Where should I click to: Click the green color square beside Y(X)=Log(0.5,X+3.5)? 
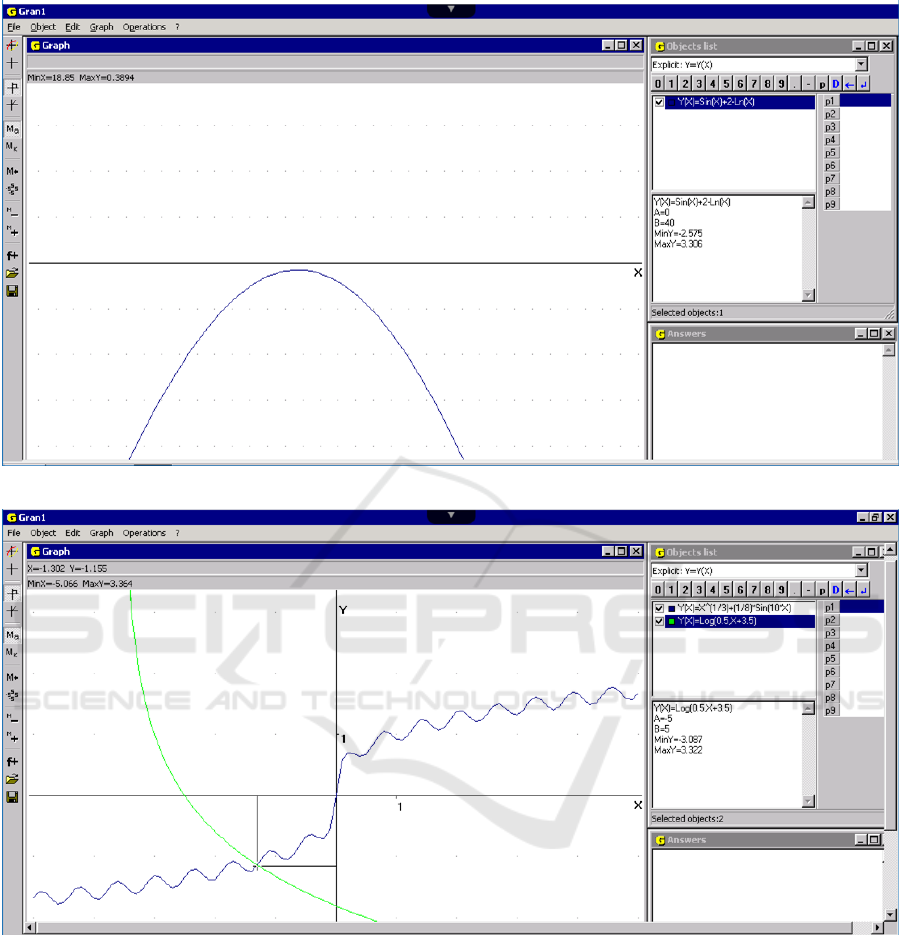click(671, 621)
